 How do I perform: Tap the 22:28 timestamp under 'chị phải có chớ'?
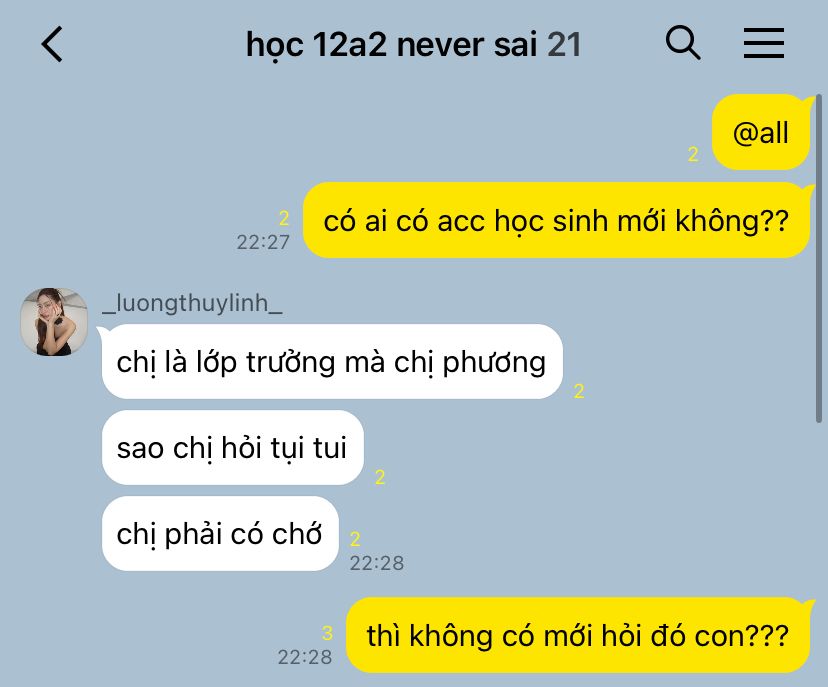pyautogui.click(x=377, y=563)
